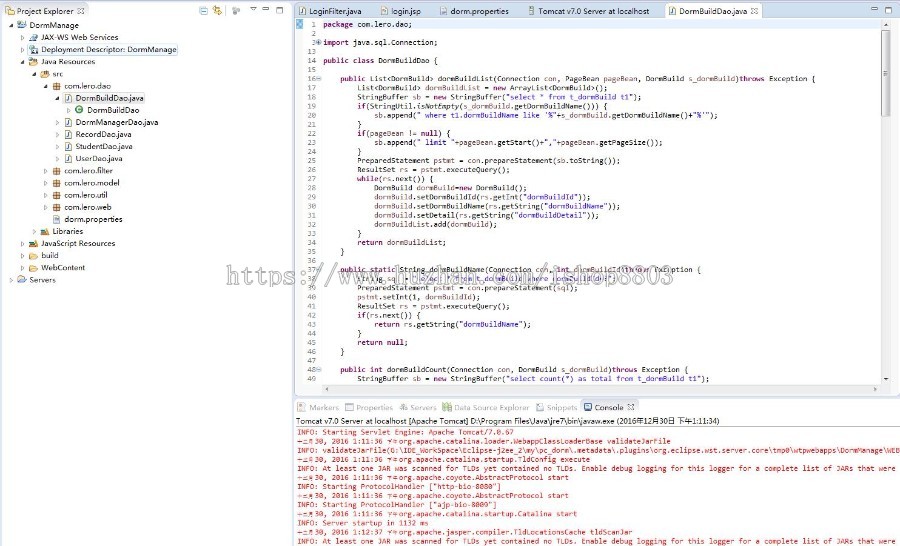
Task: Switch to the LoginFilter.java editor tab
Action: [x=331, y=11]
